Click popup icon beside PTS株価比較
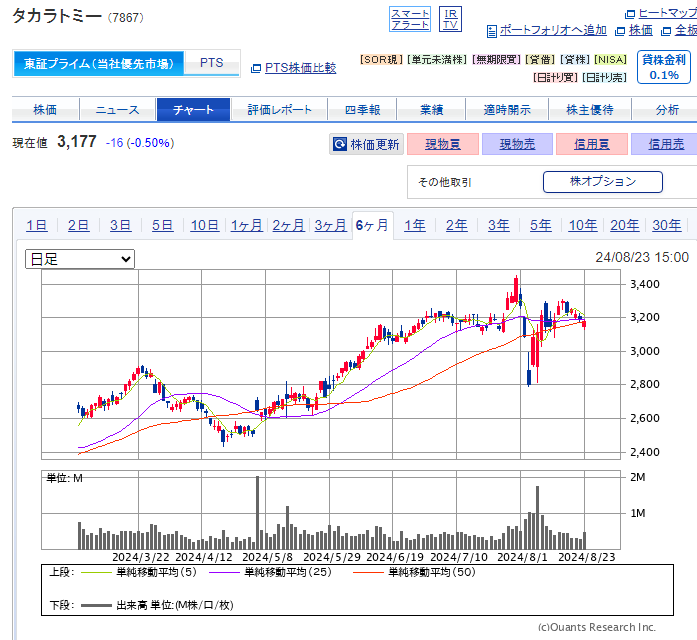 coord(256,68)
